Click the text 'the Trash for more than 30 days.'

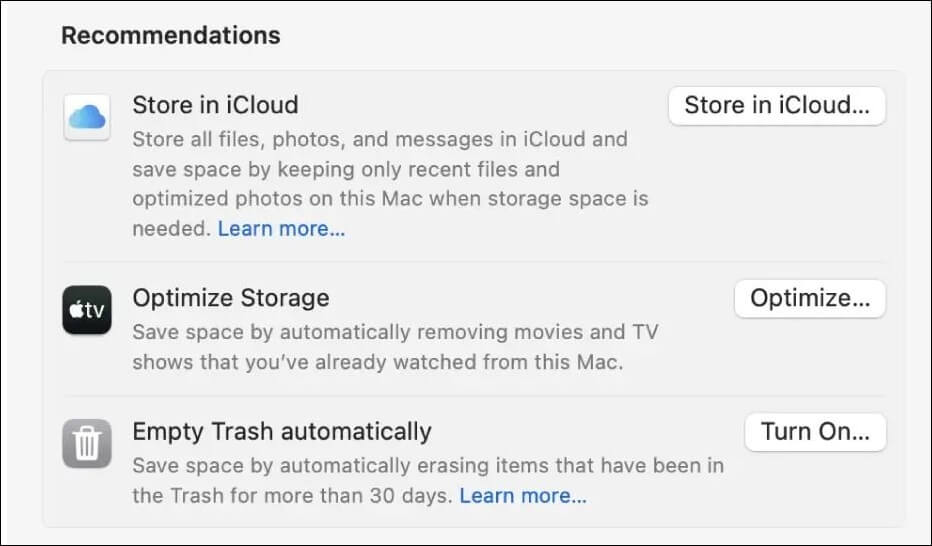coord(292,496)
